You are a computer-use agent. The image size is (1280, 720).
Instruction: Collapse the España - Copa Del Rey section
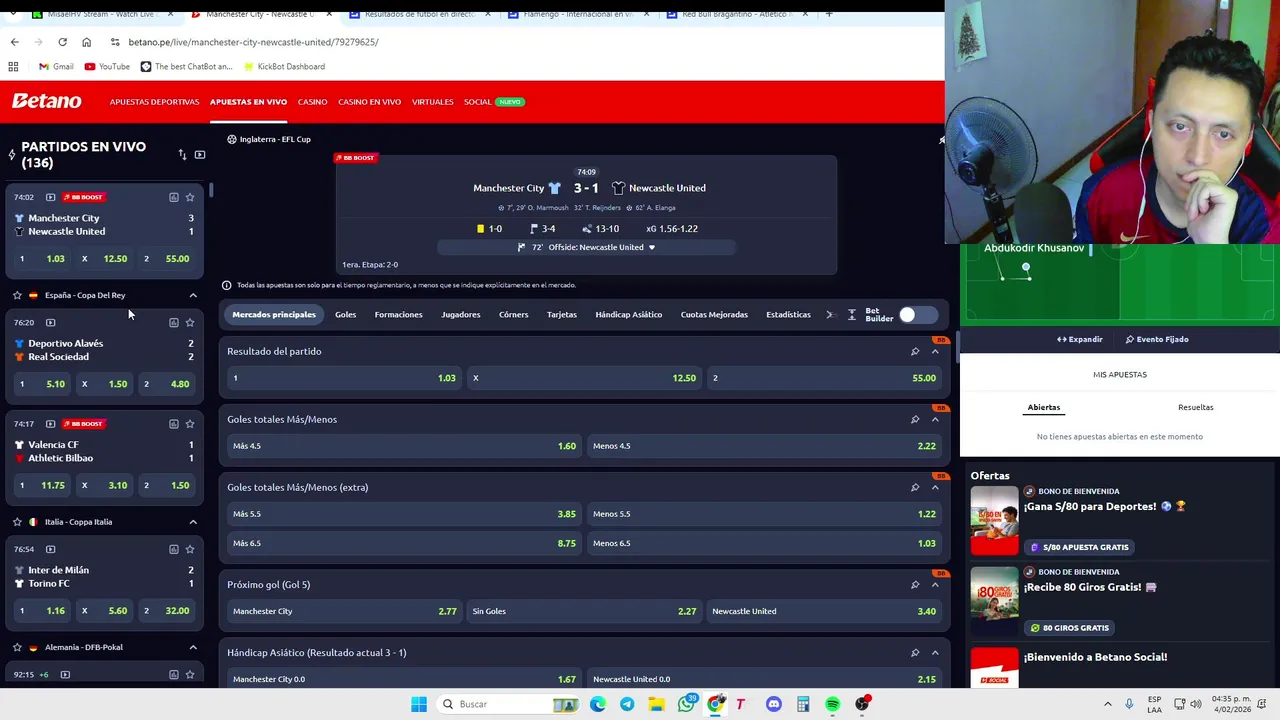pyautogui.click(x=193, y=295)
